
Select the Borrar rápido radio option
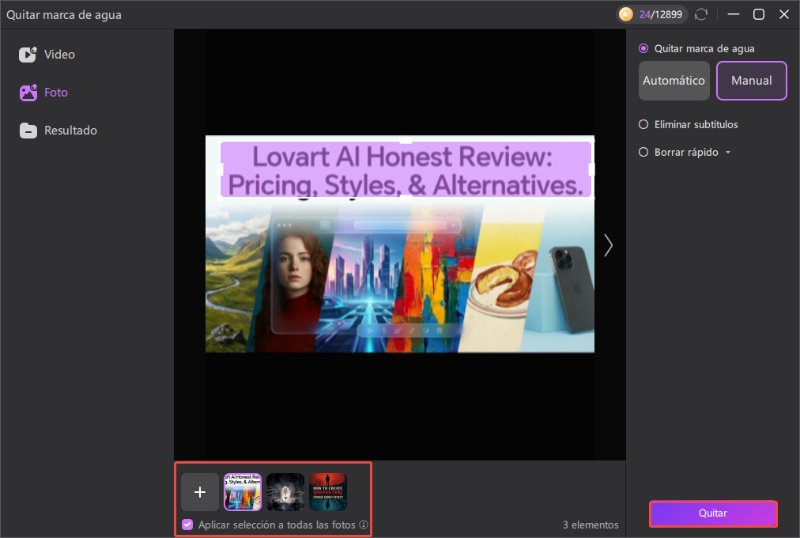(644, 153)
